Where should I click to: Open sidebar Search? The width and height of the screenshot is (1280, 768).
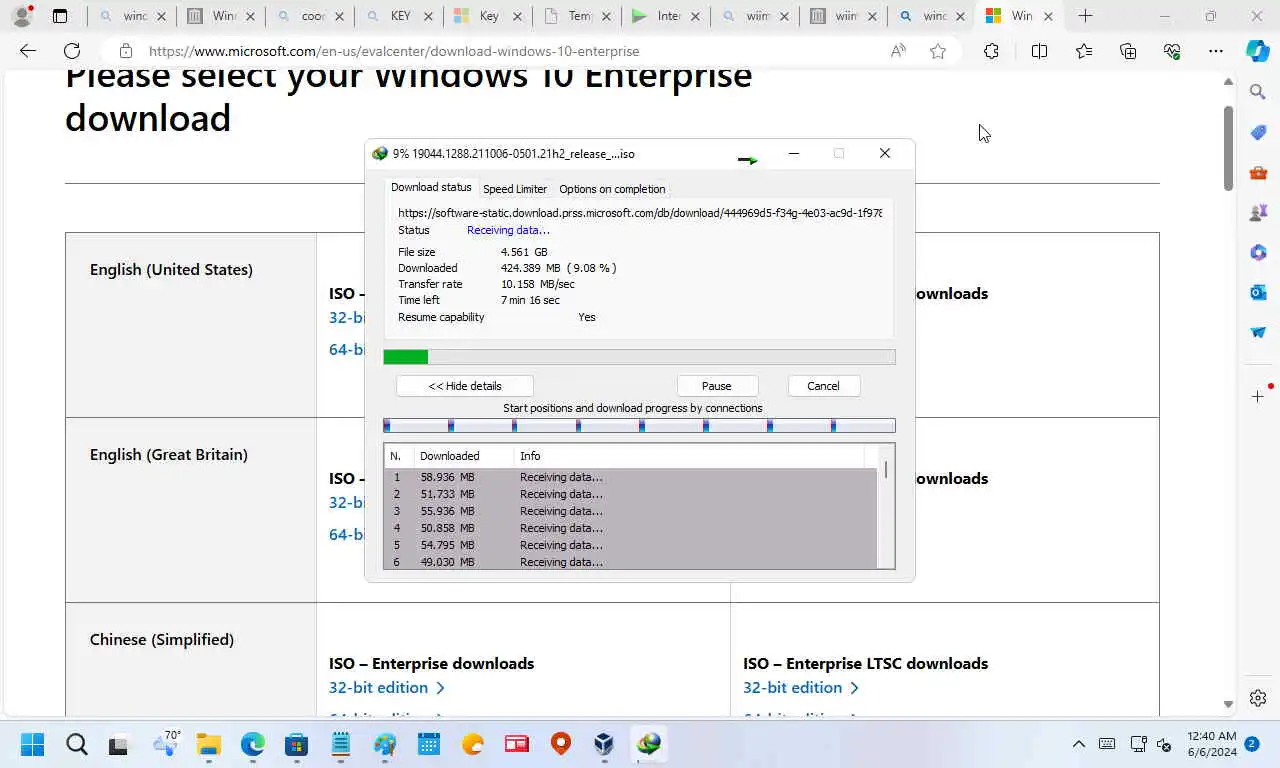[1258, 92]
